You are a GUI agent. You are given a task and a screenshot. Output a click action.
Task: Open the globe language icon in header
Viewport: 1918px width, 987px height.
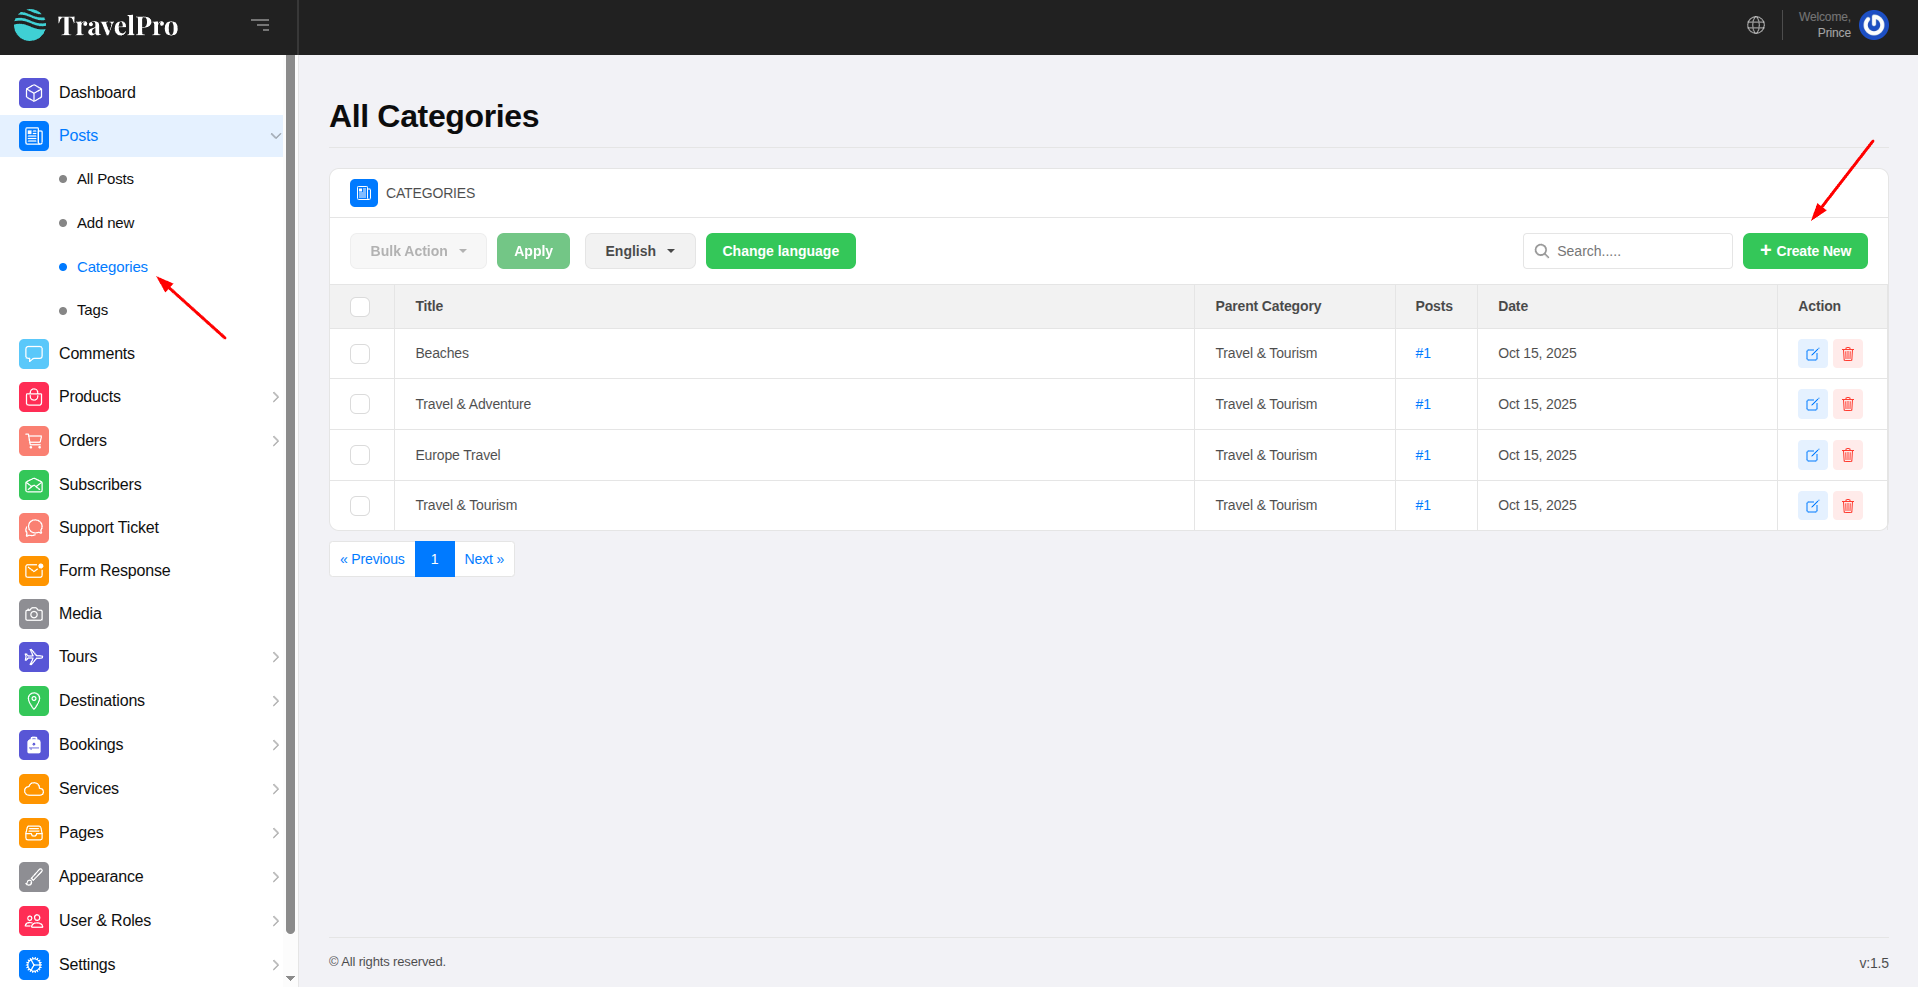pyautogui.click(x=1756, y=25)
